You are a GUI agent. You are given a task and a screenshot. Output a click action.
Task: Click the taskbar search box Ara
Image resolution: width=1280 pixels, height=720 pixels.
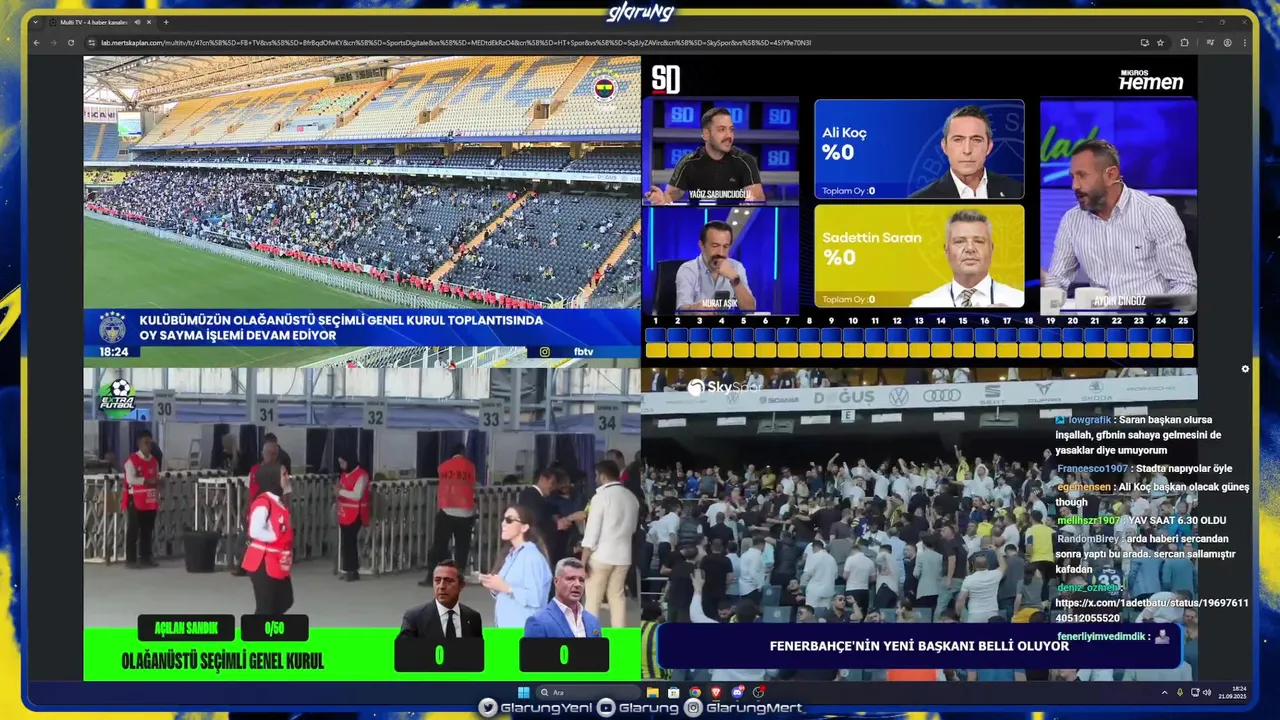click(x=588, y=692)
